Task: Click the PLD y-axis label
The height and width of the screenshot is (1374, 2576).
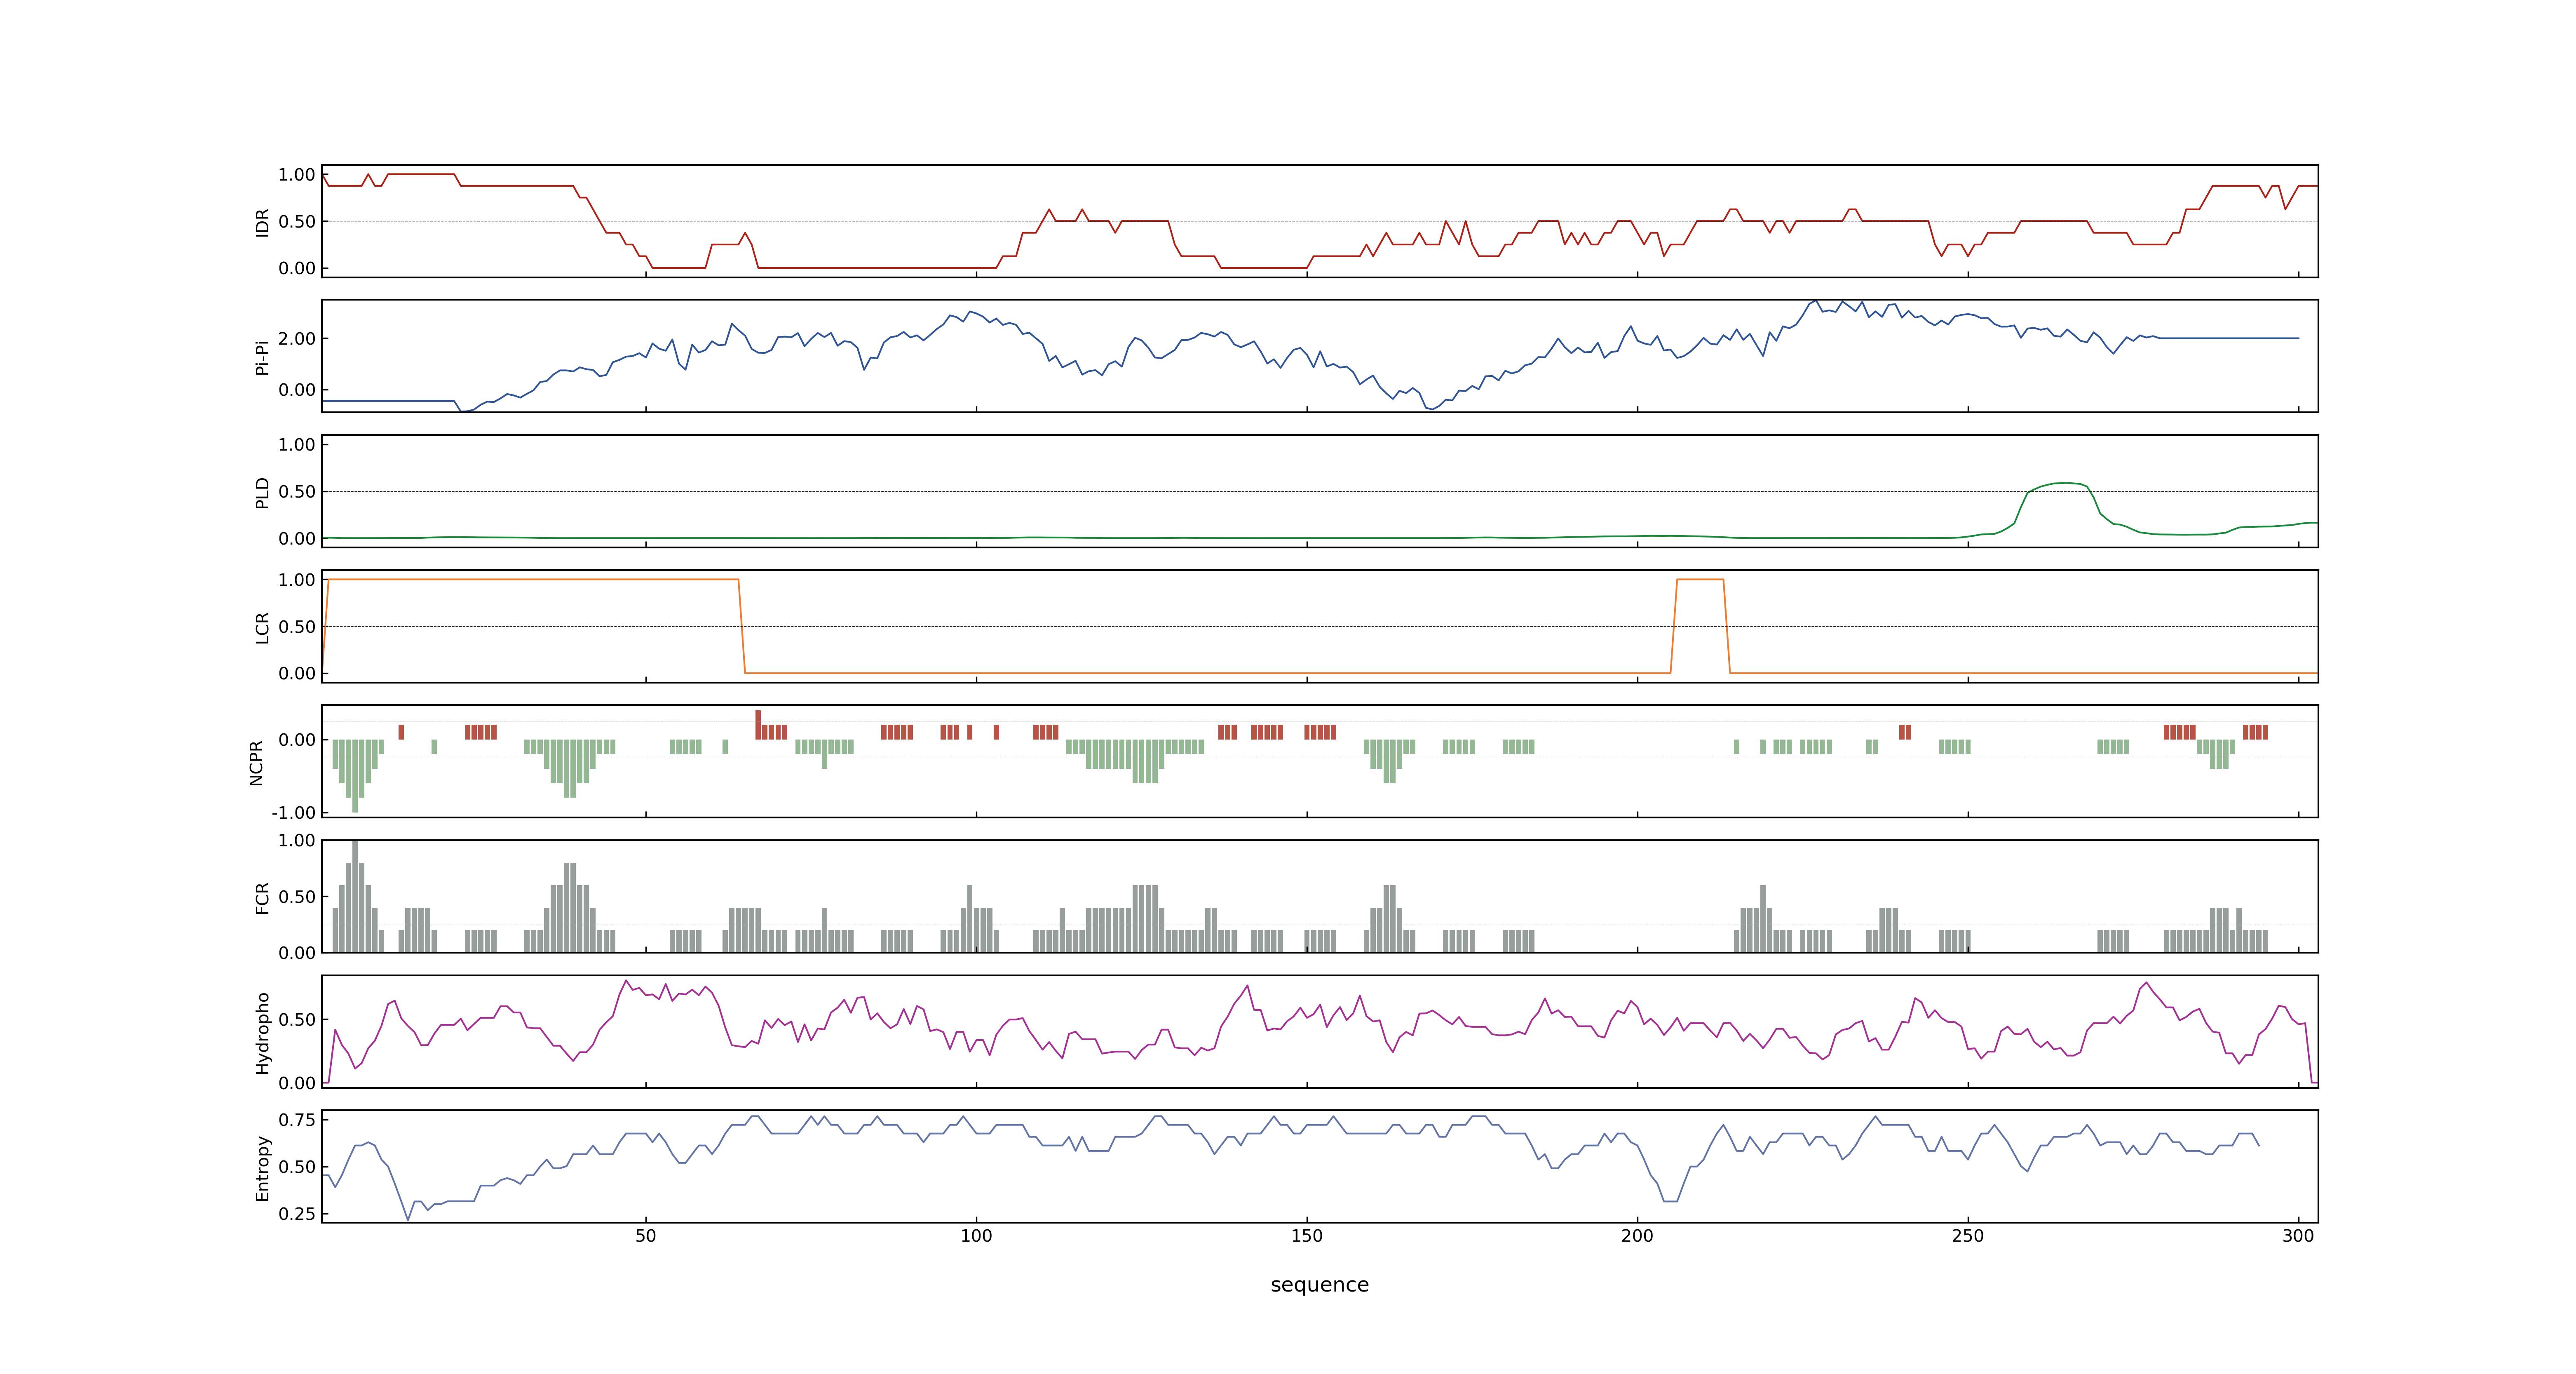Action: click(262, 492)
